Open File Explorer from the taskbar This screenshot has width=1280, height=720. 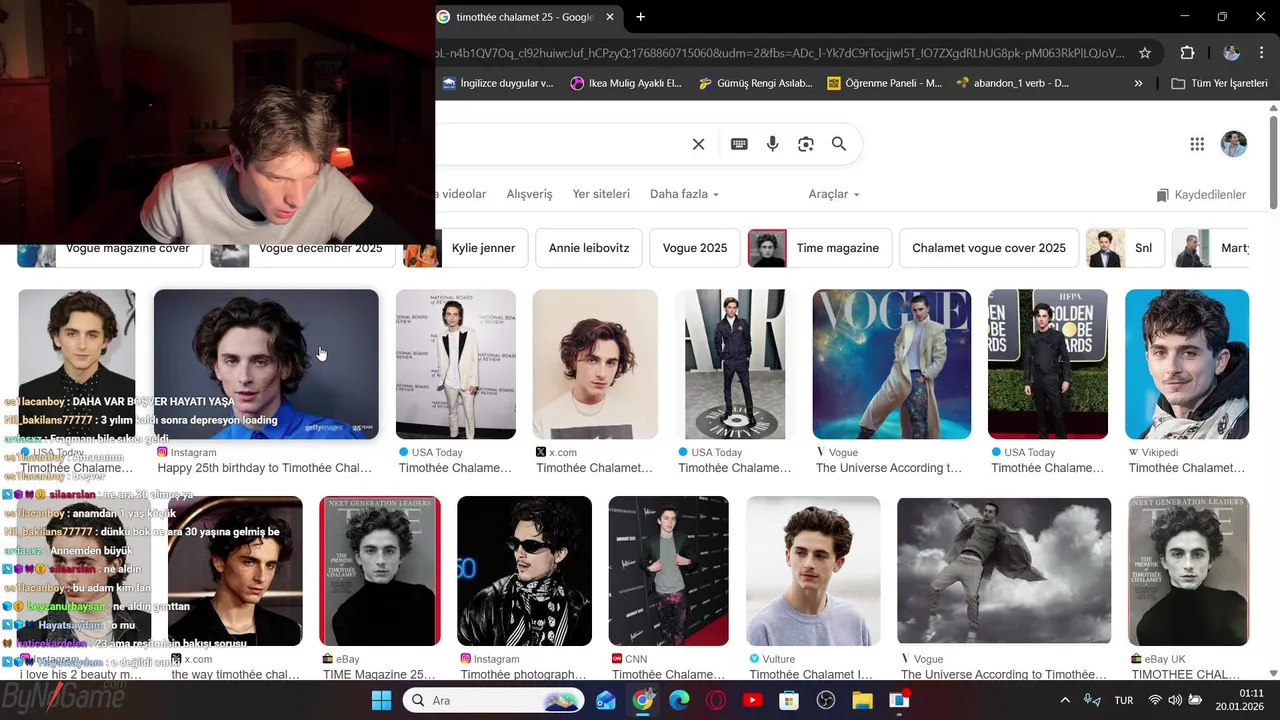click(x=862, y=700)
